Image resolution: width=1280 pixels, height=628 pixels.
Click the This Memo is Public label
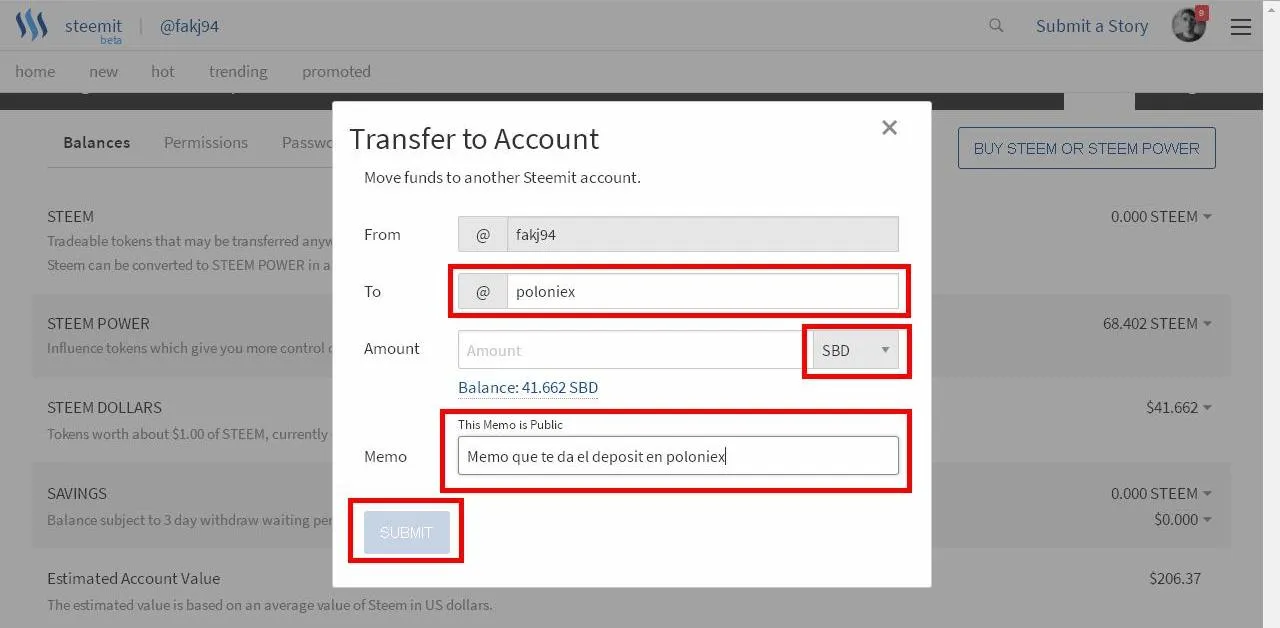click(510, 424)
